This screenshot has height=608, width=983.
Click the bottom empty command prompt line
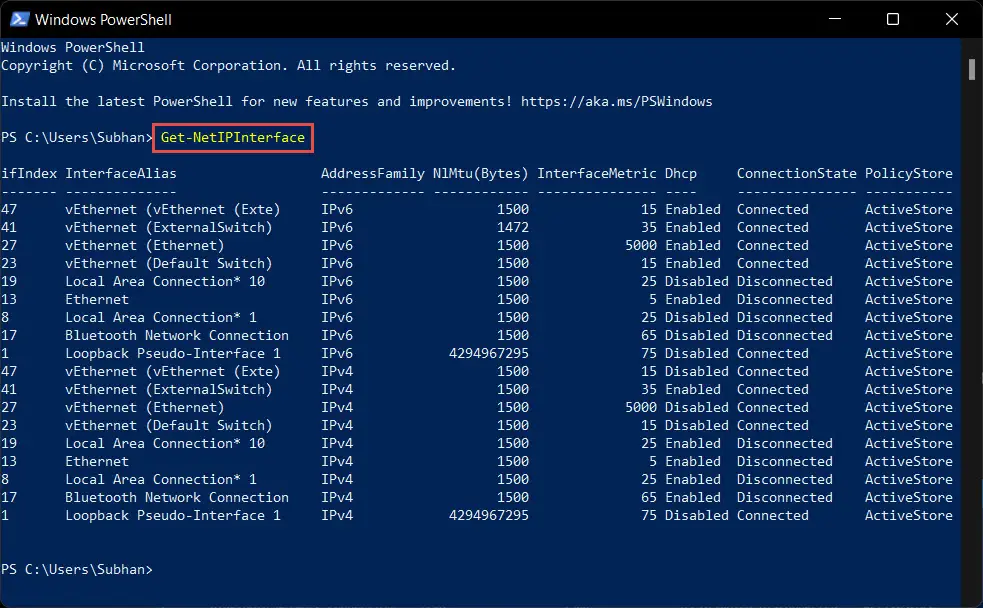480,569
